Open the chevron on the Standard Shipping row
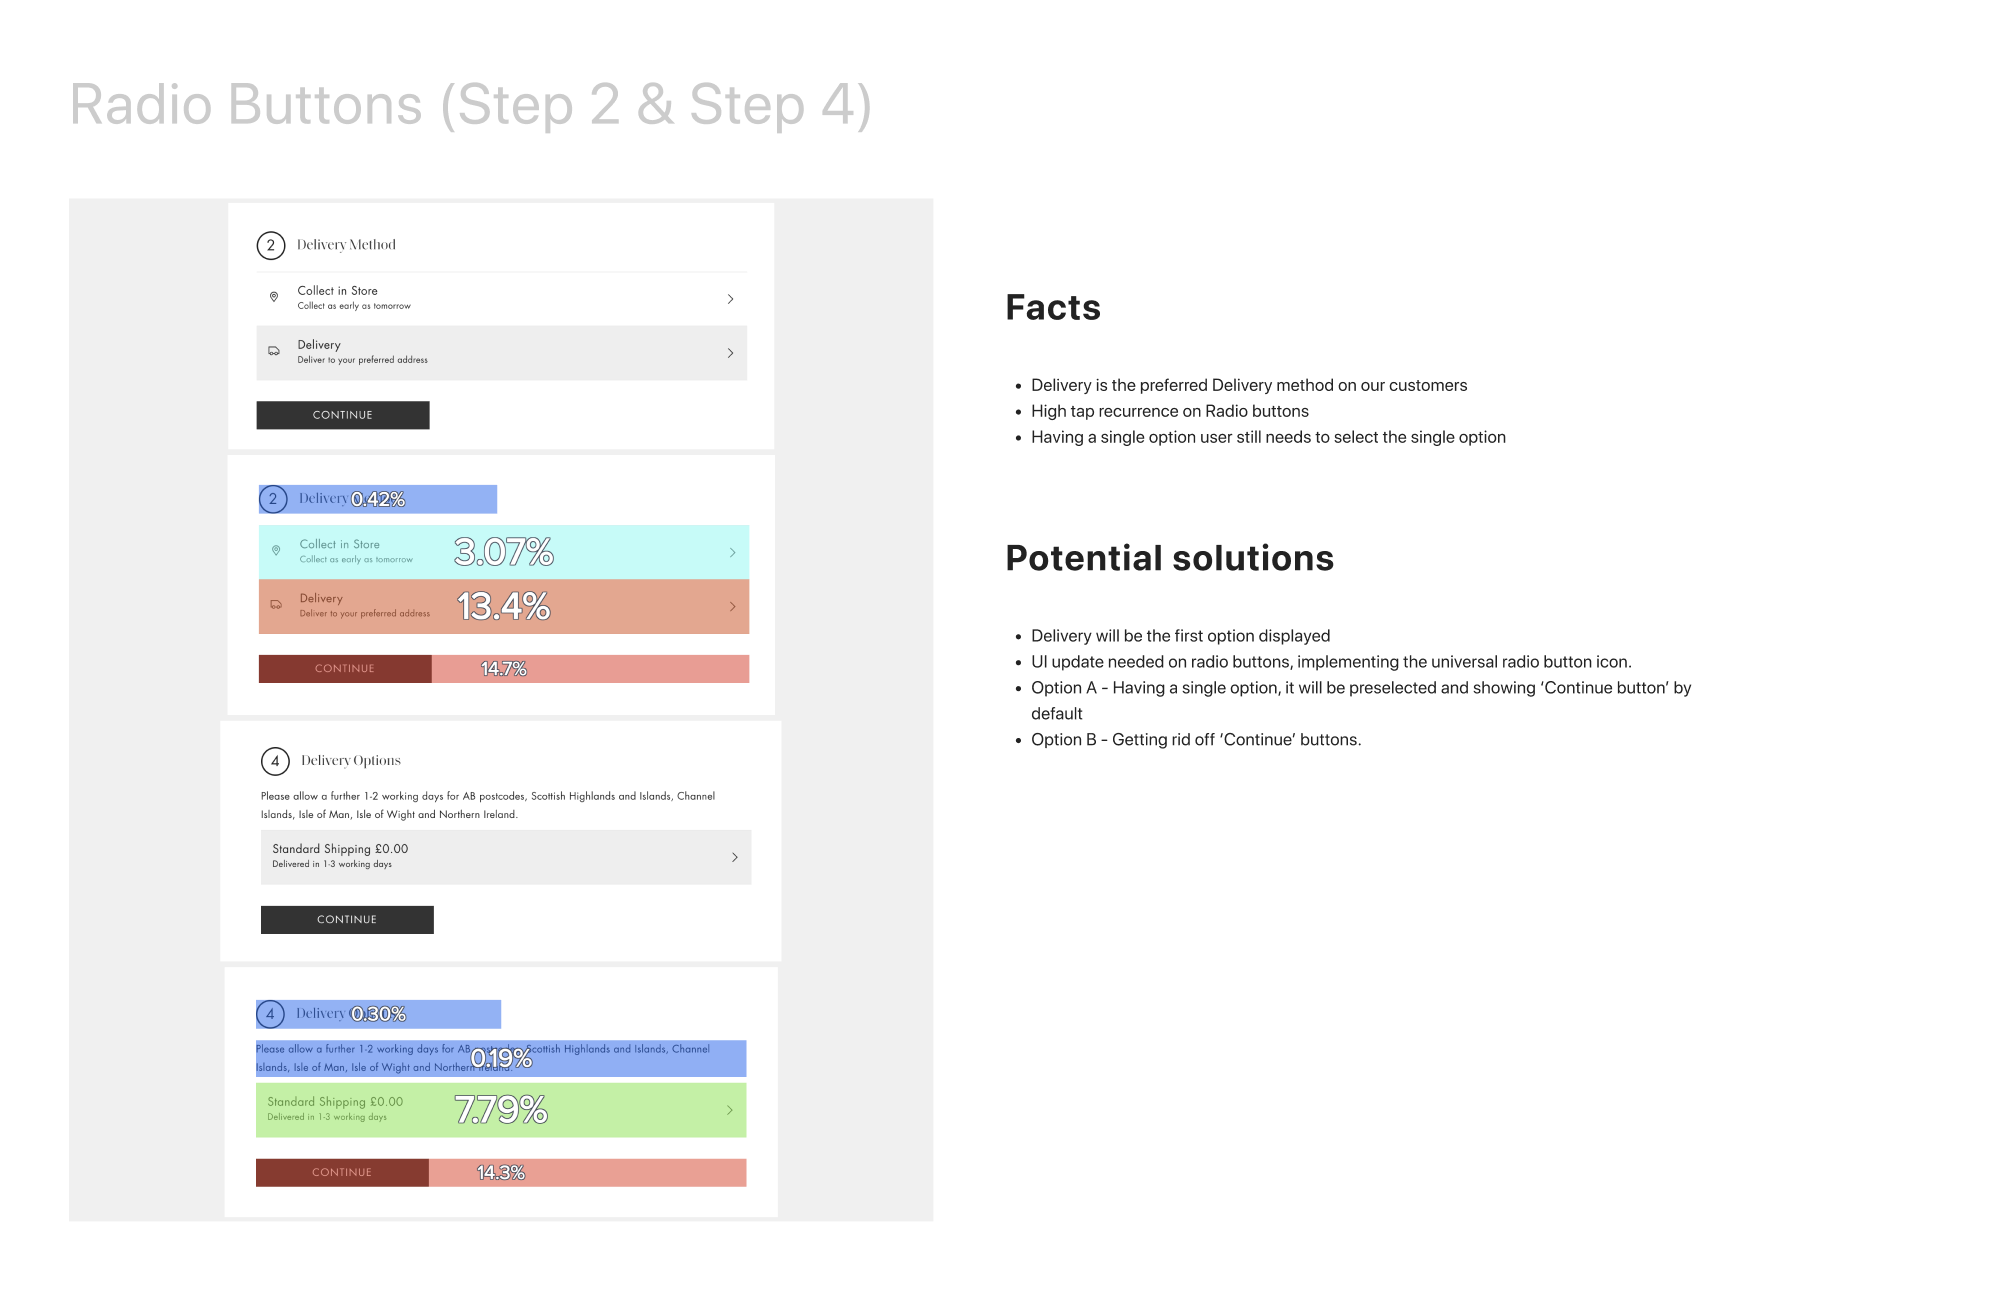This screenshot has height=1292, width=2012. (735, 857)
